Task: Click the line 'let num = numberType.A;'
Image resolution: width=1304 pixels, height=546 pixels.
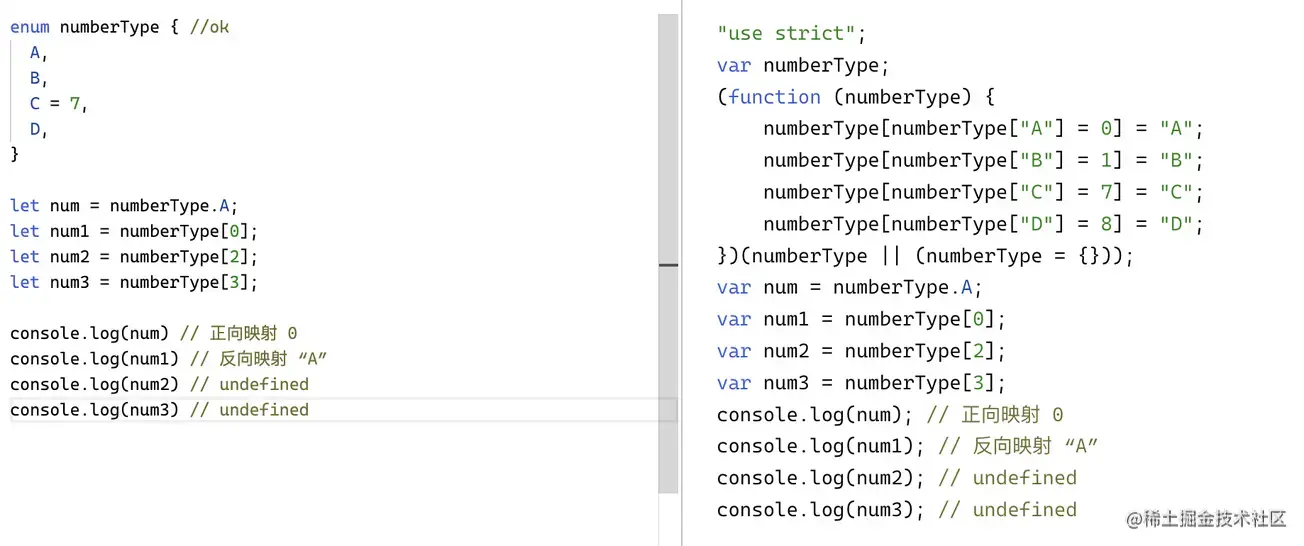Action: (124, 206)
